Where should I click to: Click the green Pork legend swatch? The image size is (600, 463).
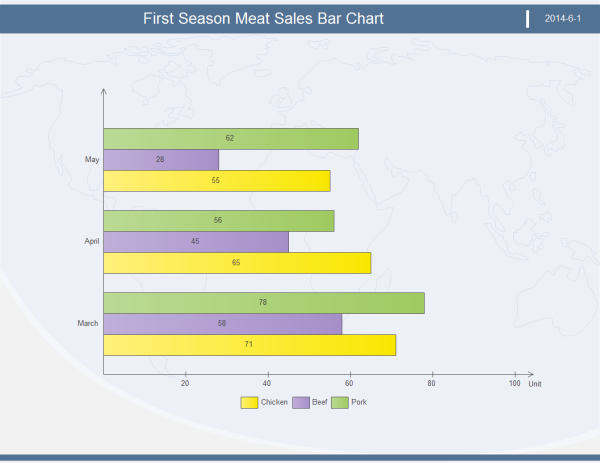pyautogui.click(x=339, y=402)
